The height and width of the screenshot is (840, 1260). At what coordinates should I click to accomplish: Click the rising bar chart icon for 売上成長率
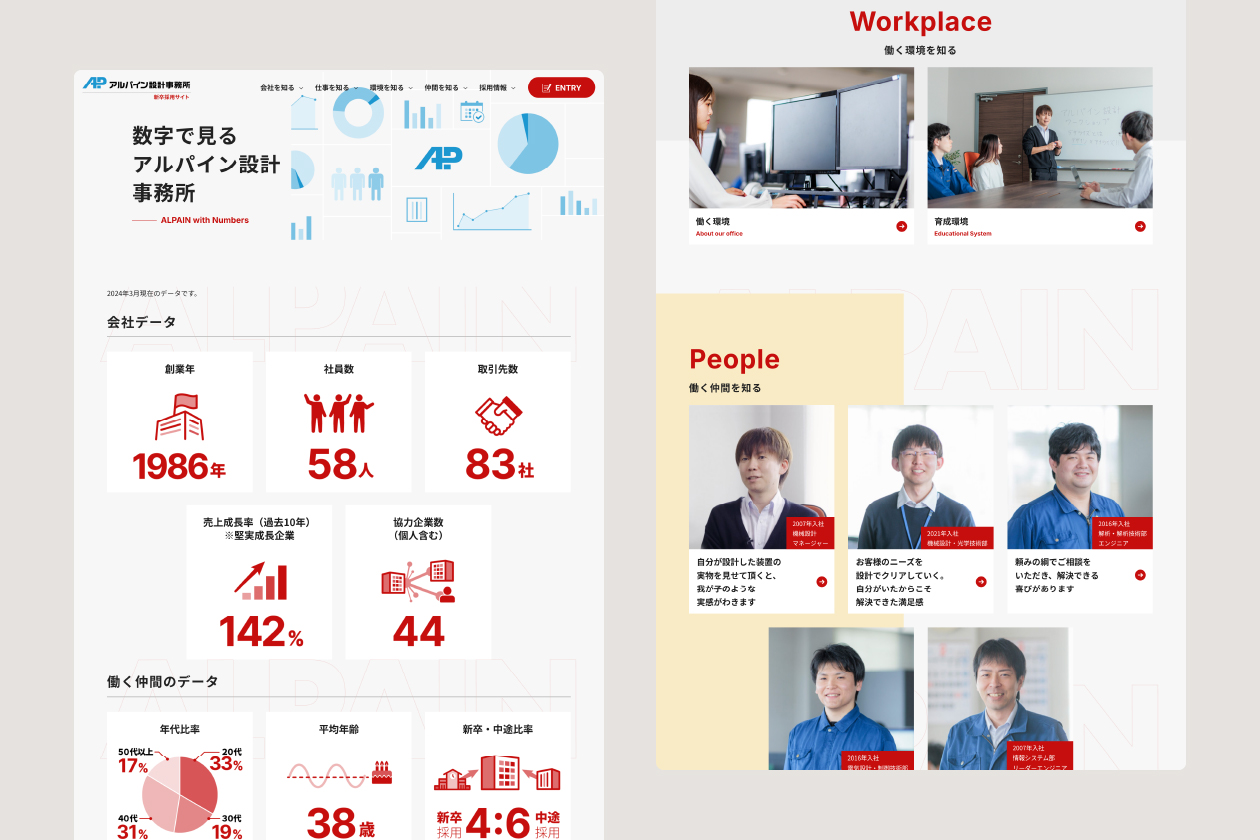click(x=260, y=580)
